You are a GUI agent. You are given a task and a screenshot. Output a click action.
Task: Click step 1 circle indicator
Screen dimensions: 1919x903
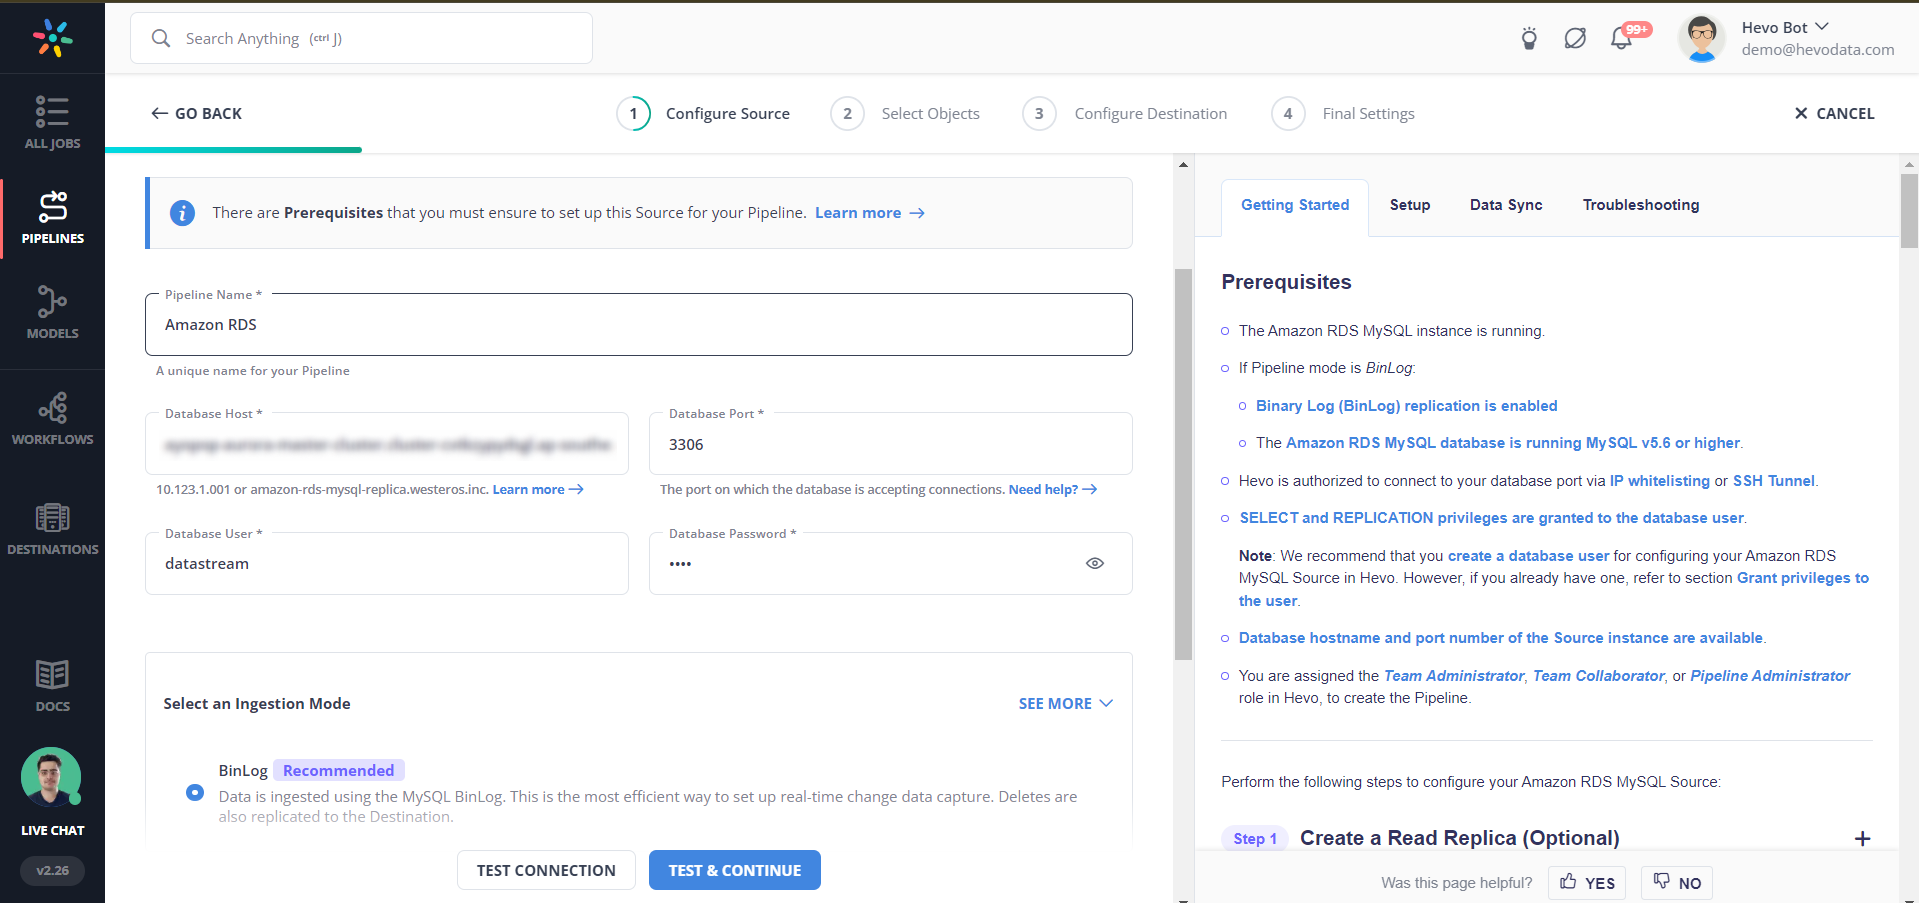633,114
